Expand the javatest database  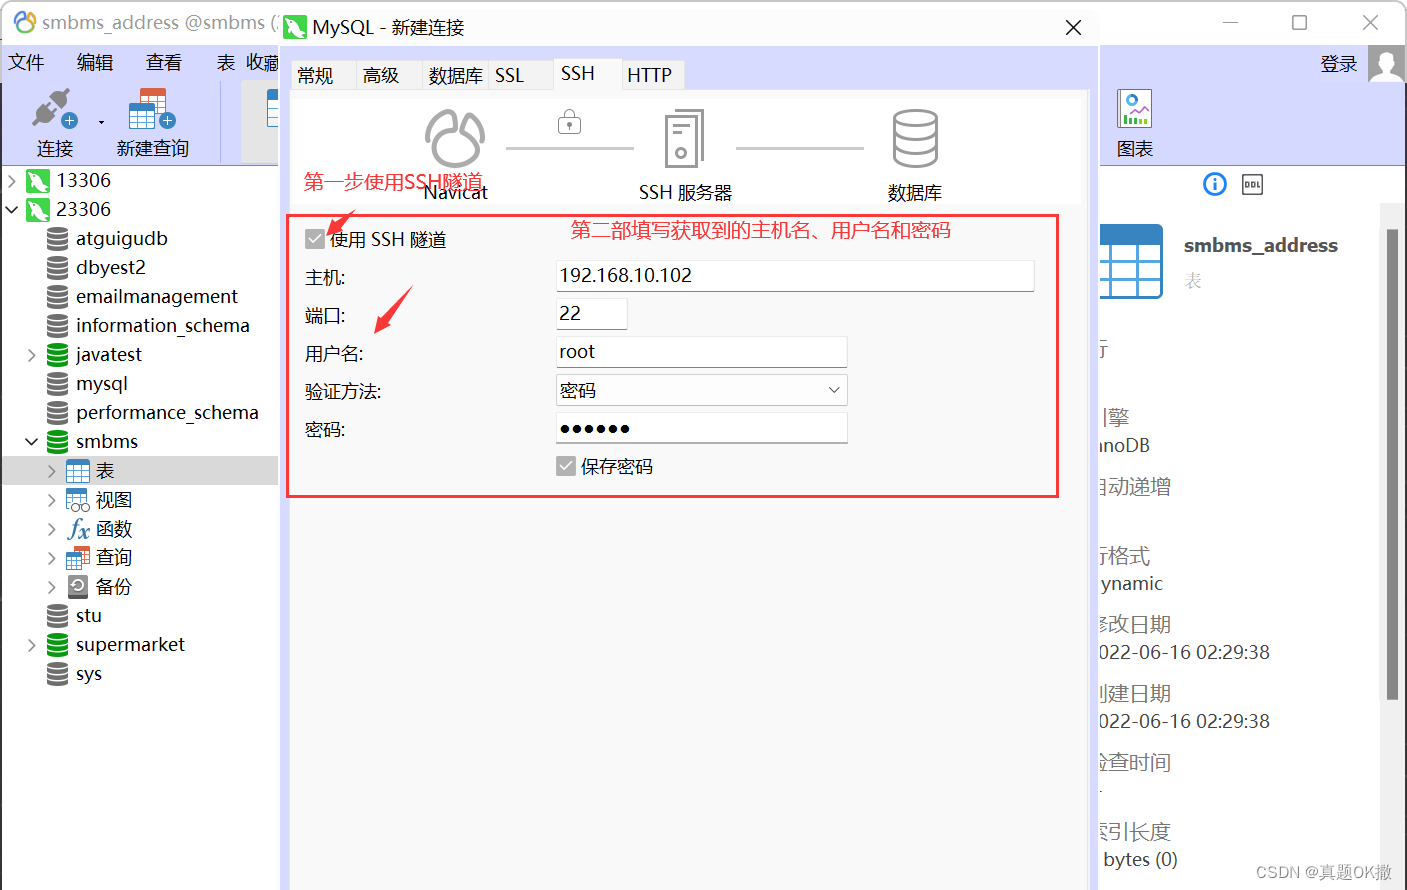point(31,354)
